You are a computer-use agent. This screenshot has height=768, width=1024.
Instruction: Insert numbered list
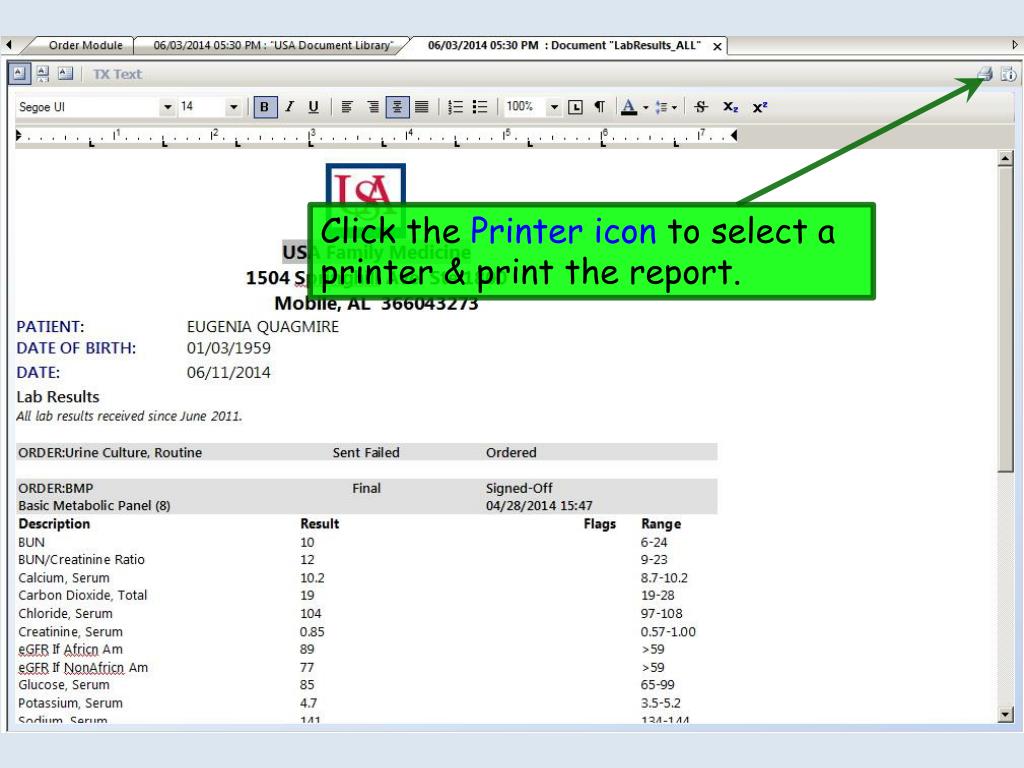455,106
